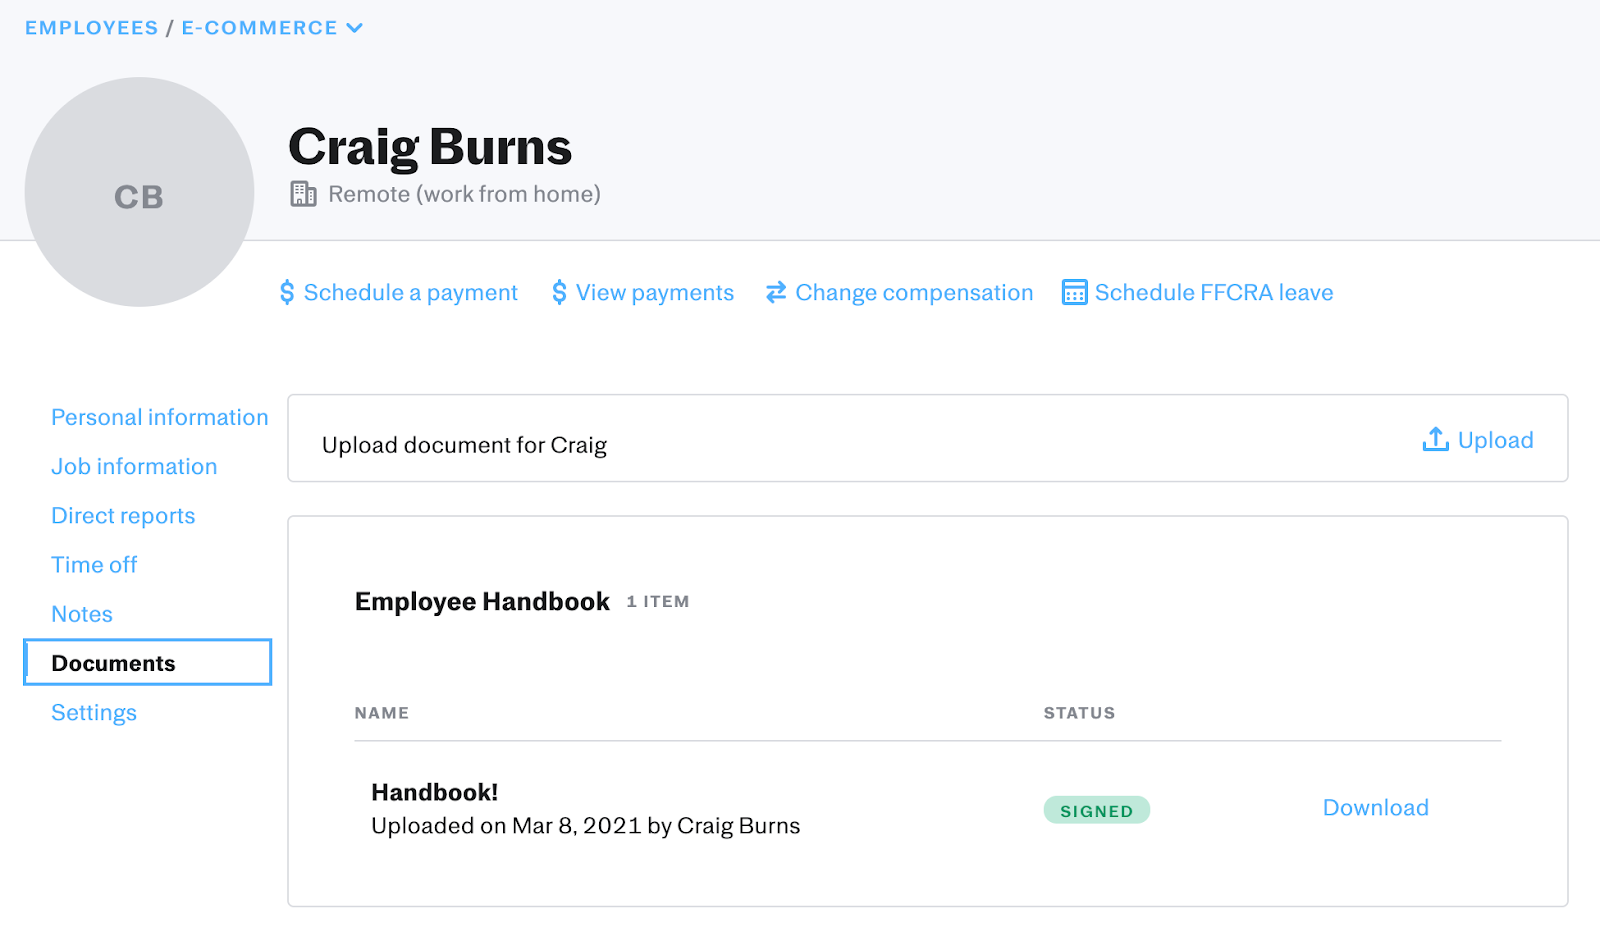Open the E-Commerce breadcrumb text

259,28
